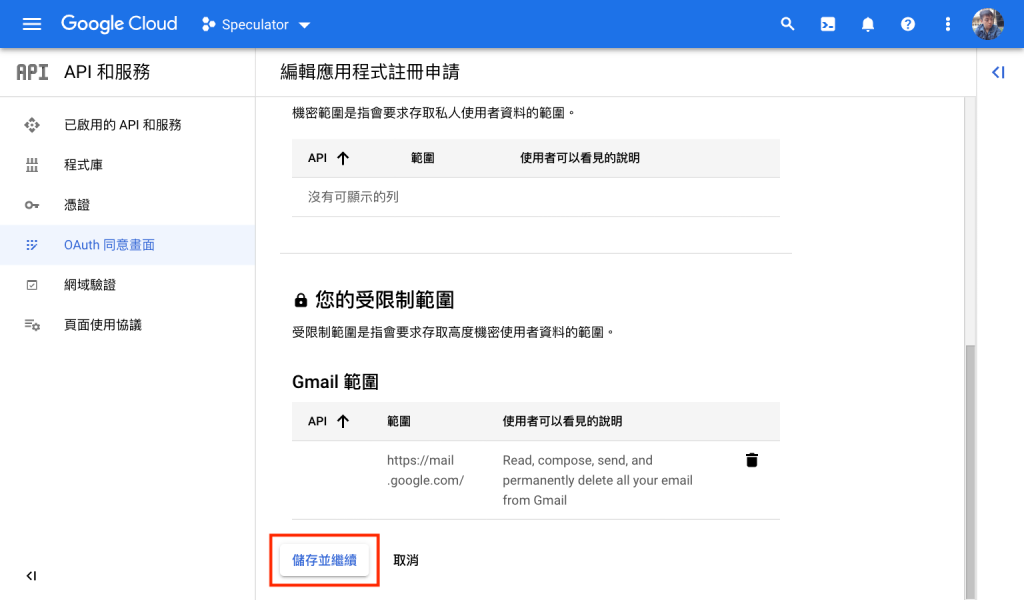
Task: Click the page vertical scrollbar thumb
Action: click(970, 470)
